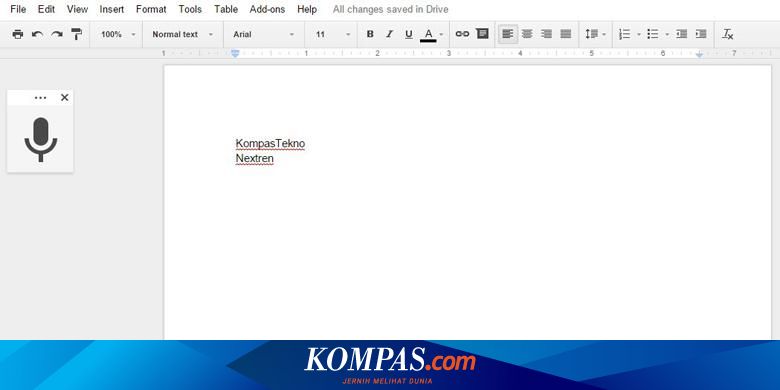Align text to the right
This screenshot has height=390, width=780.
coord(546,34)
